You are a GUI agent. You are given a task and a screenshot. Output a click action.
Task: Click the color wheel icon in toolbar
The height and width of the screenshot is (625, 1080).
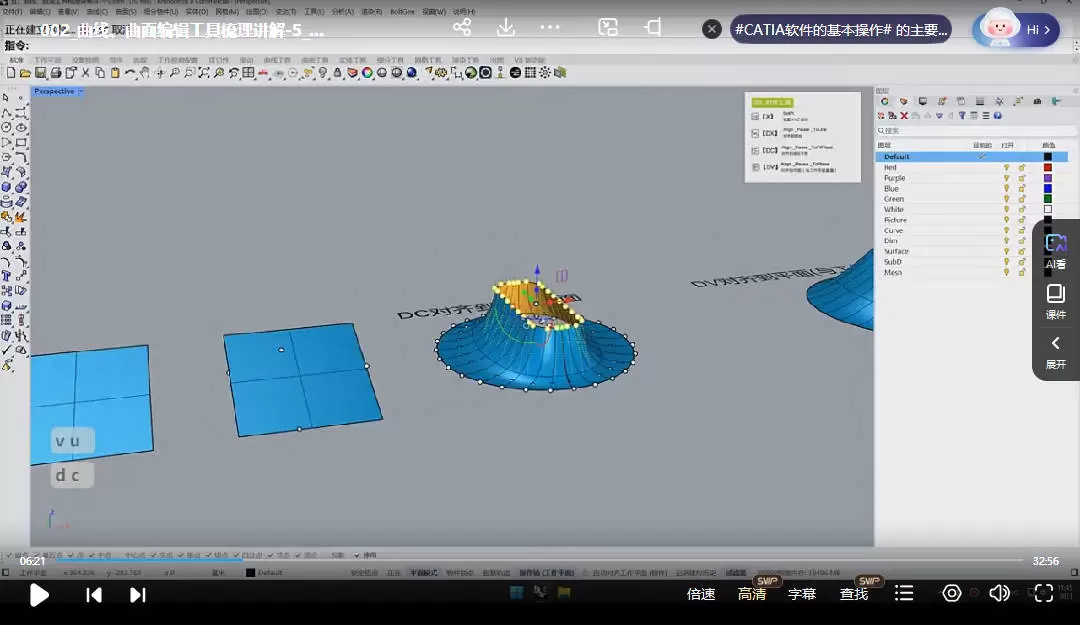367,73
